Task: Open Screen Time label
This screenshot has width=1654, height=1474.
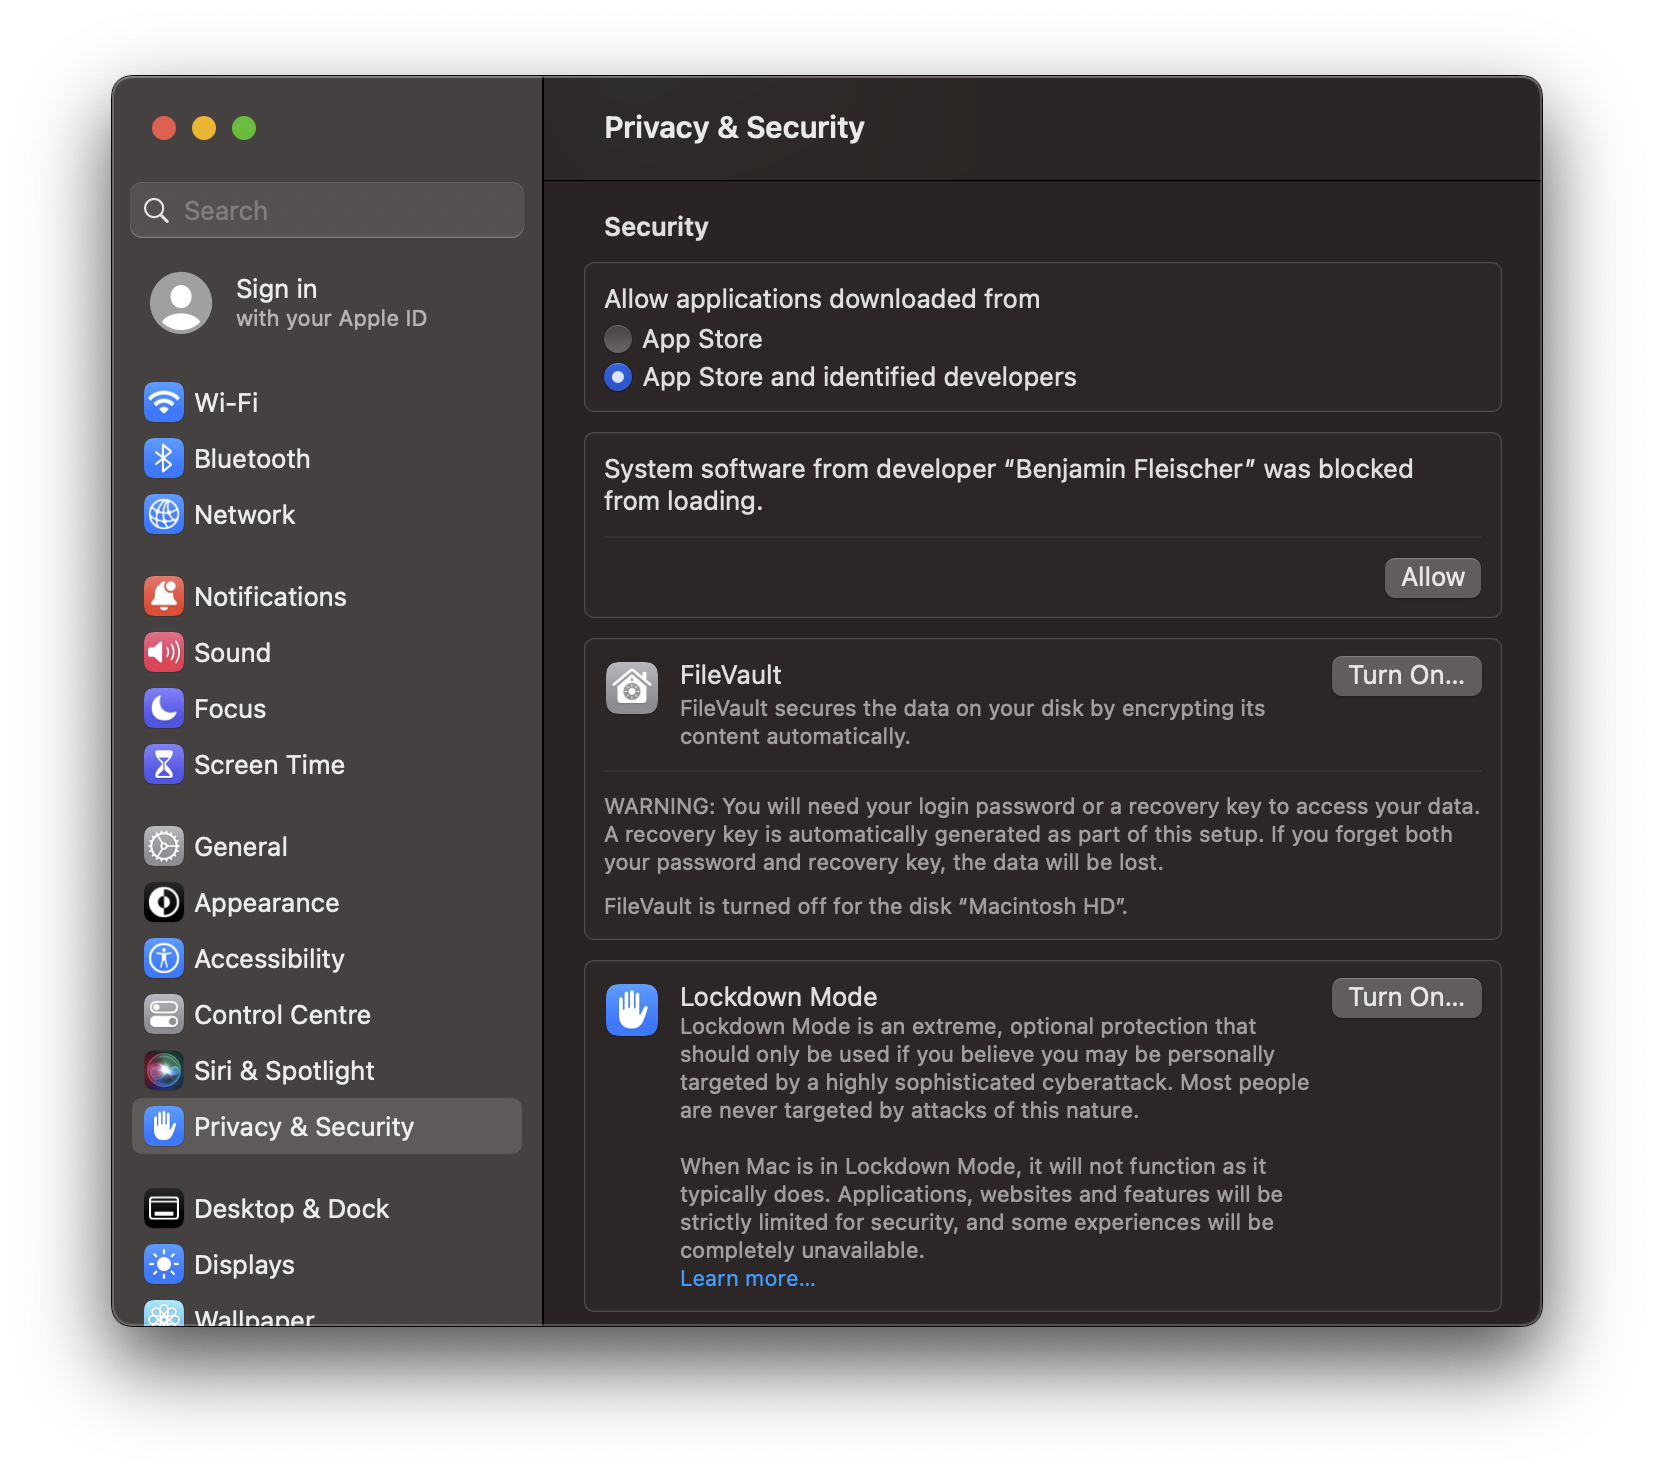Action: tap(269, 765)
